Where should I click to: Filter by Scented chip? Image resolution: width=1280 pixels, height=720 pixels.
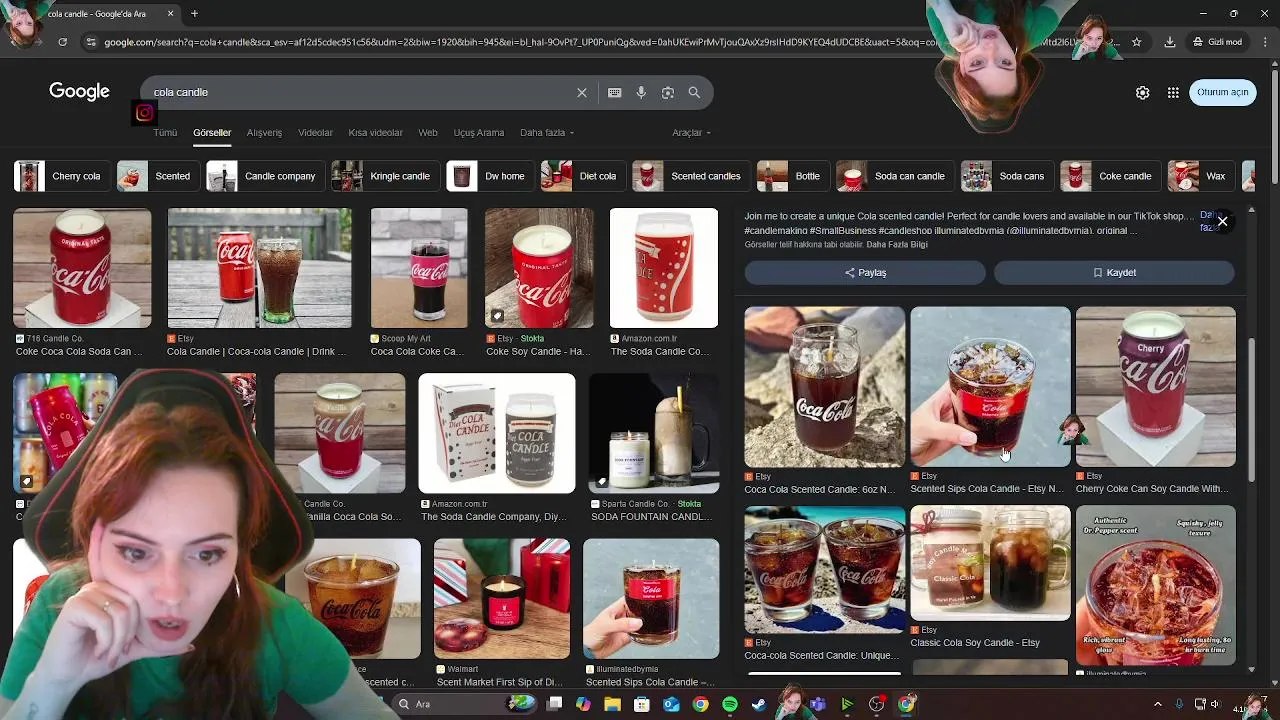coord(159,176)
